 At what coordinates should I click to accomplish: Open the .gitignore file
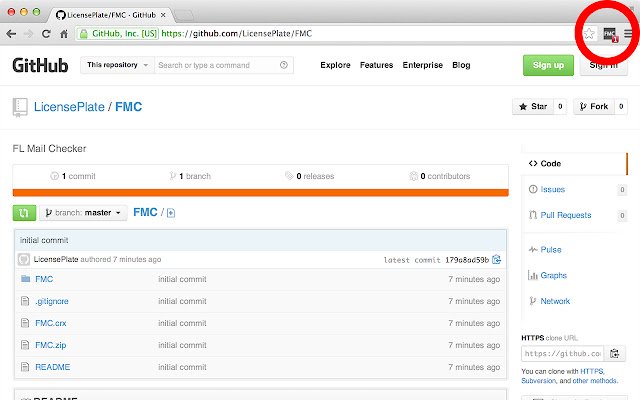52,301
